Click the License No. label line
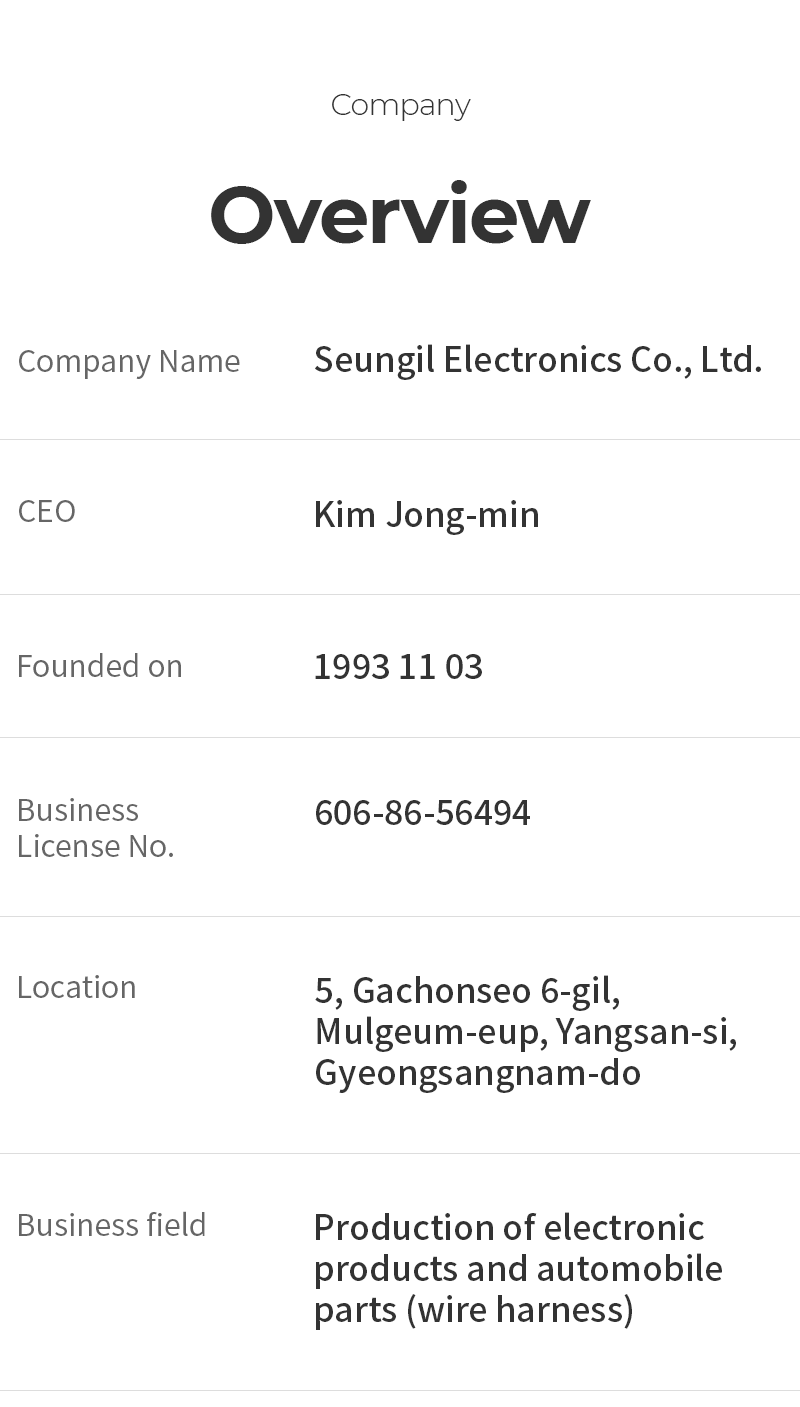Viewport: 800px width, 1407px height. click(x=96, y=846)
